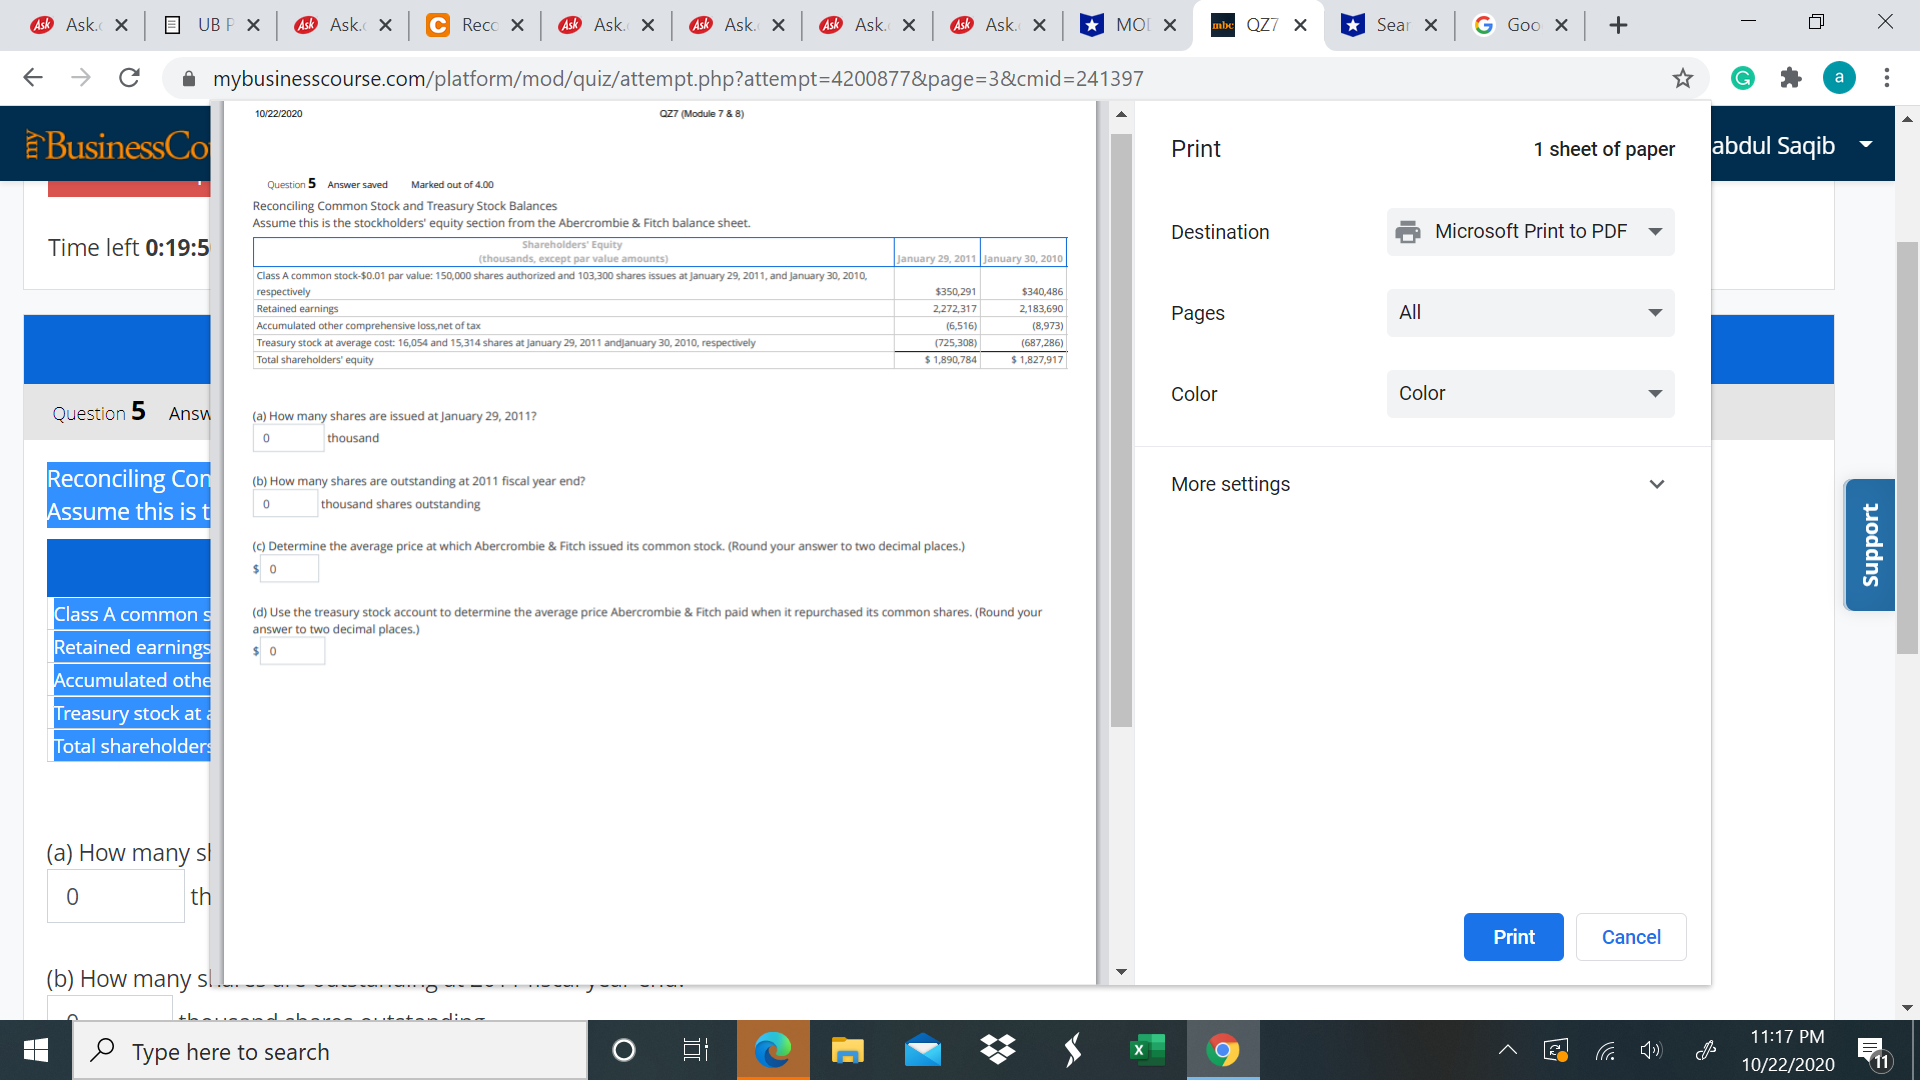Reload the page with refresh icon

click(129, 78)
